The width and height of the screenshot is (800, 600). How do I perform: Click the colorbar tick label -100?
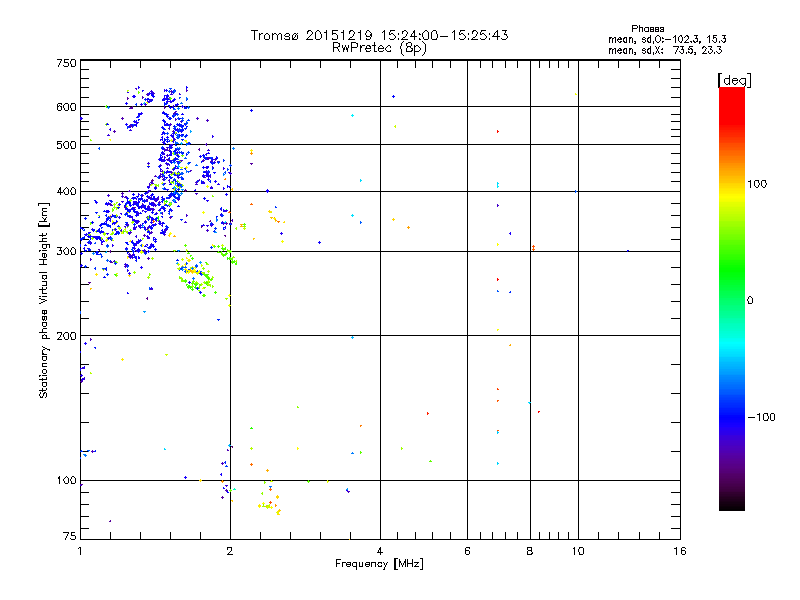tap(761, 417)
